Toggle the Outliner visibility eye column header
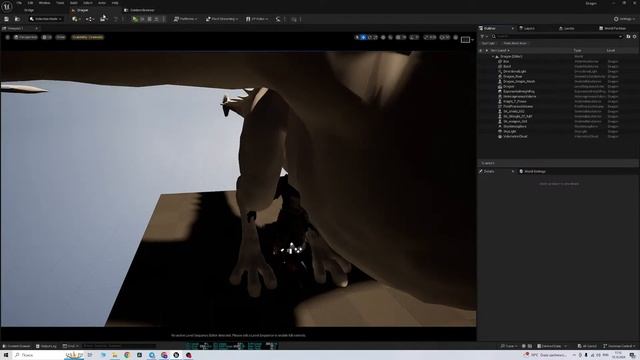640x360 pixels. pos(480,51)
